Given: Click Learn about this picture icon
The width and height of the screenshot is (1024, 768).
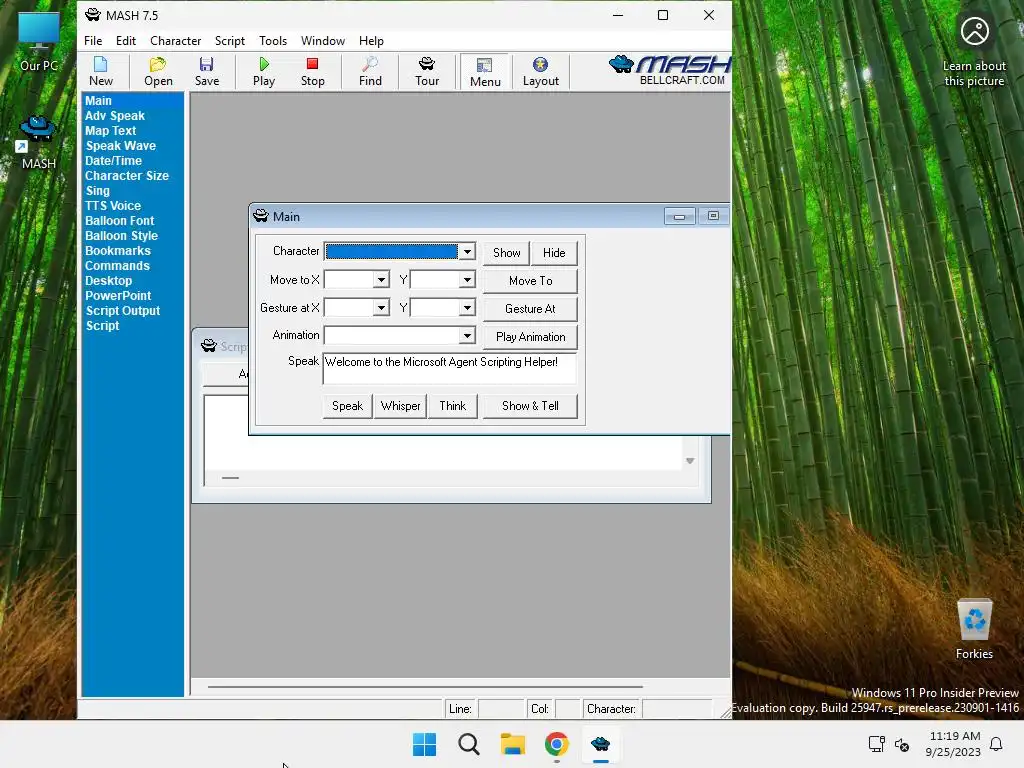Looking at the screenshot, I should [x=974, y=52].
